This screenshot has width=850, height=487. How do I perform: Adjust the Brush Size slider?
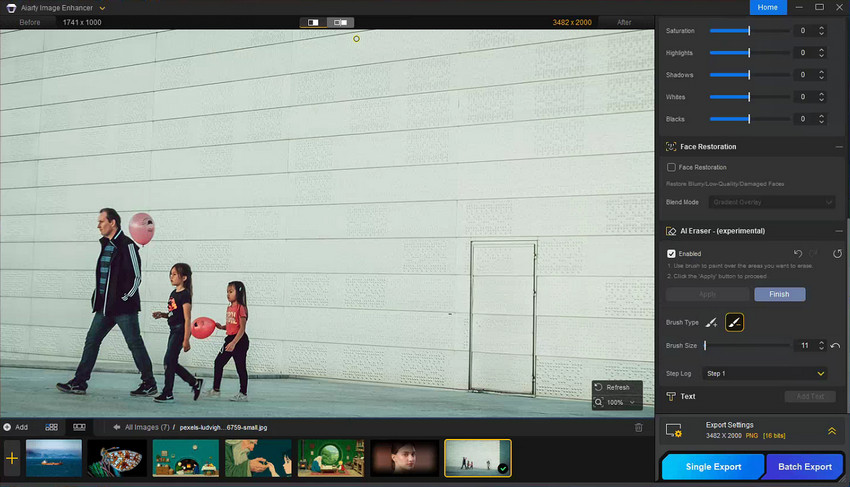click(x=747, y=345)
